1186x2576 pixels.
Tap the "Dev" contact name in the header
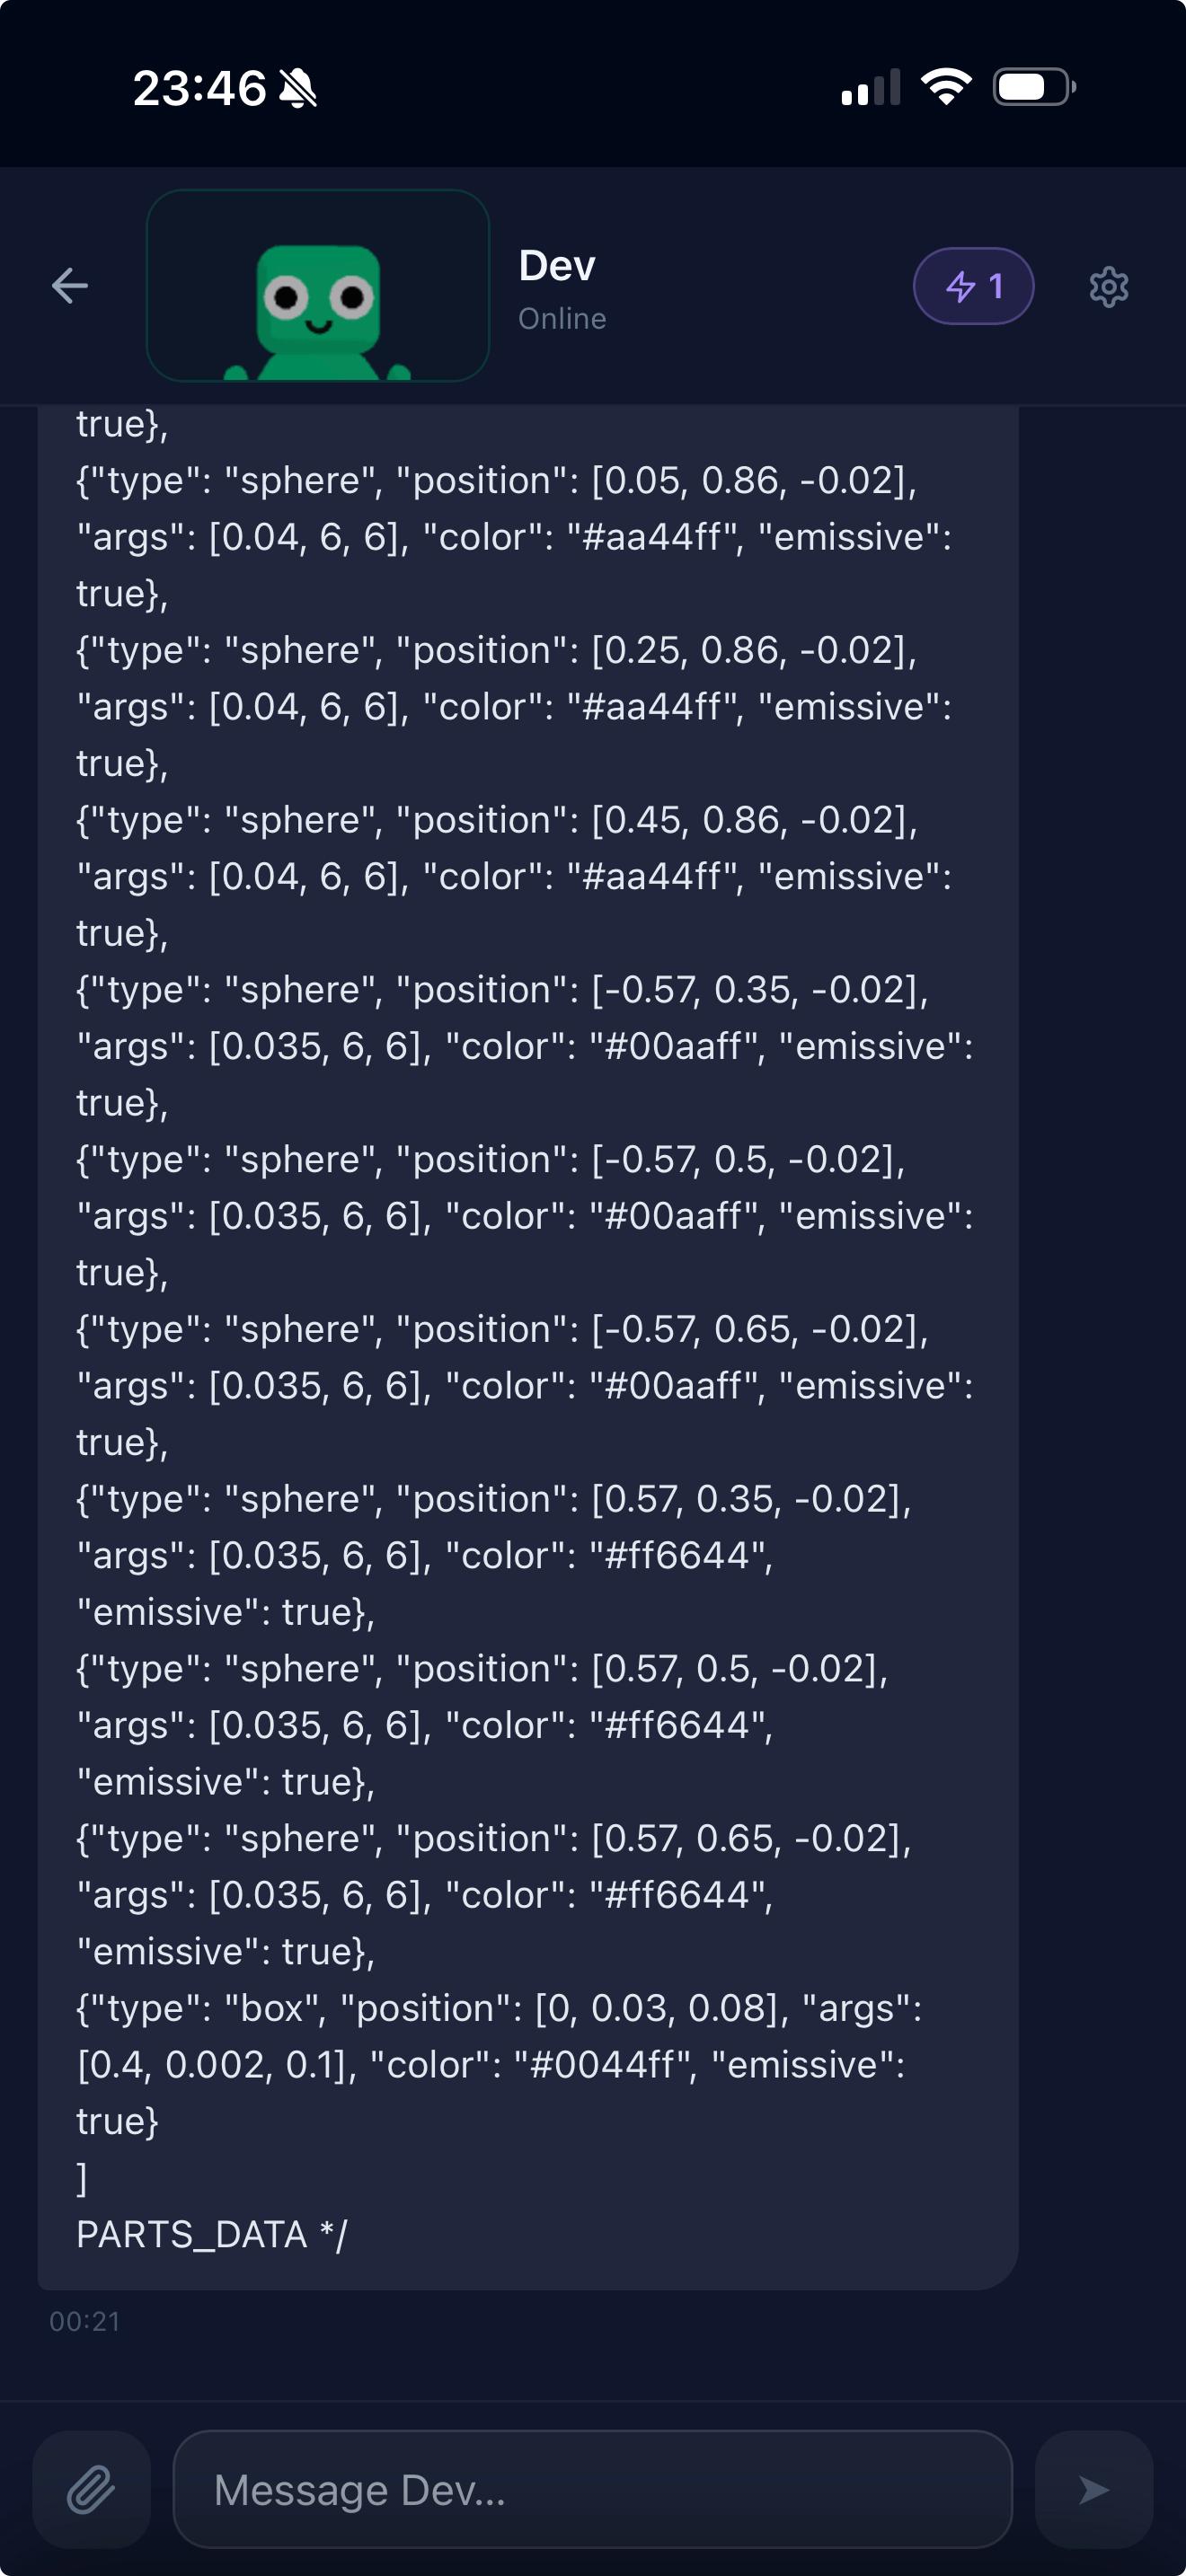557,266
